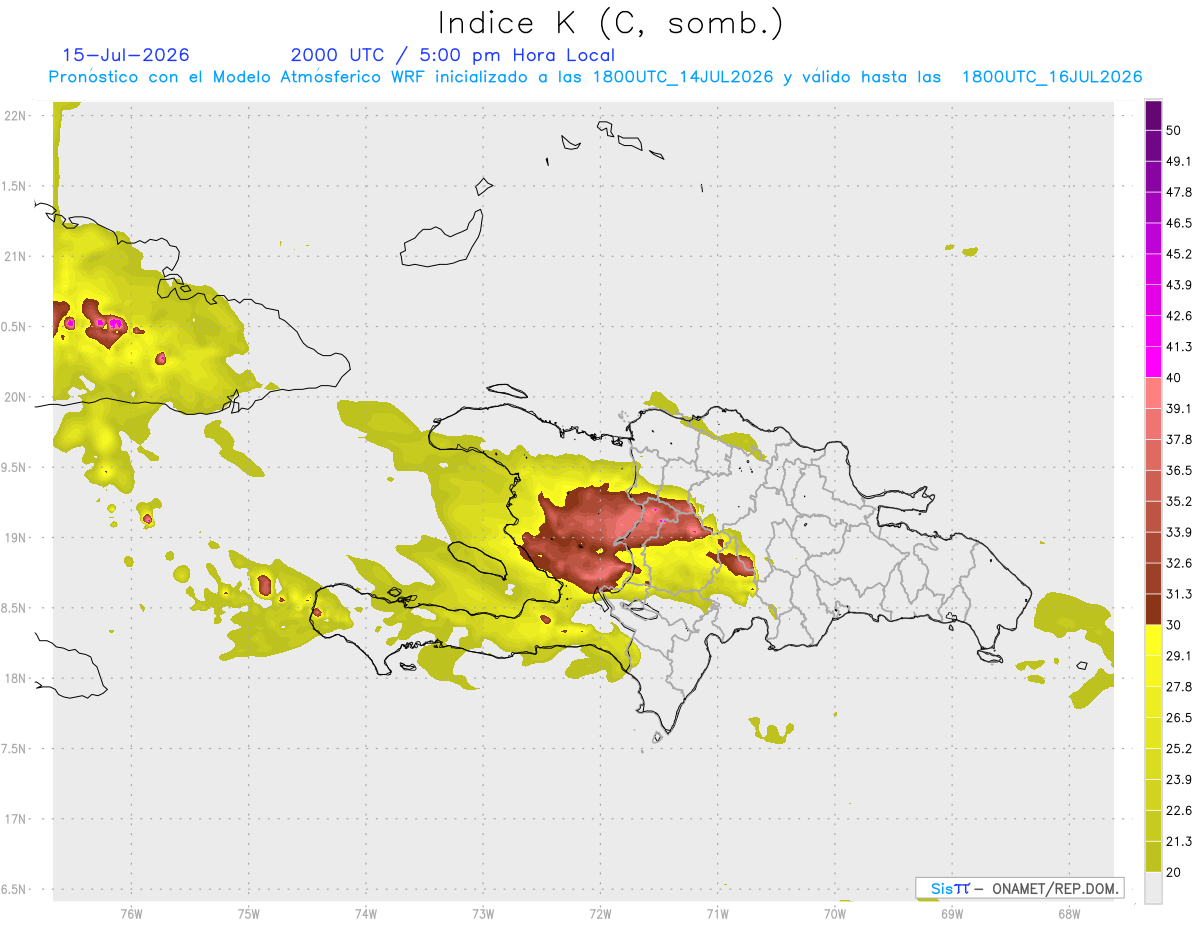Click the colorbar value 43.9
The height and width of the screenshot is (927, 1200).
[1178, 285]
